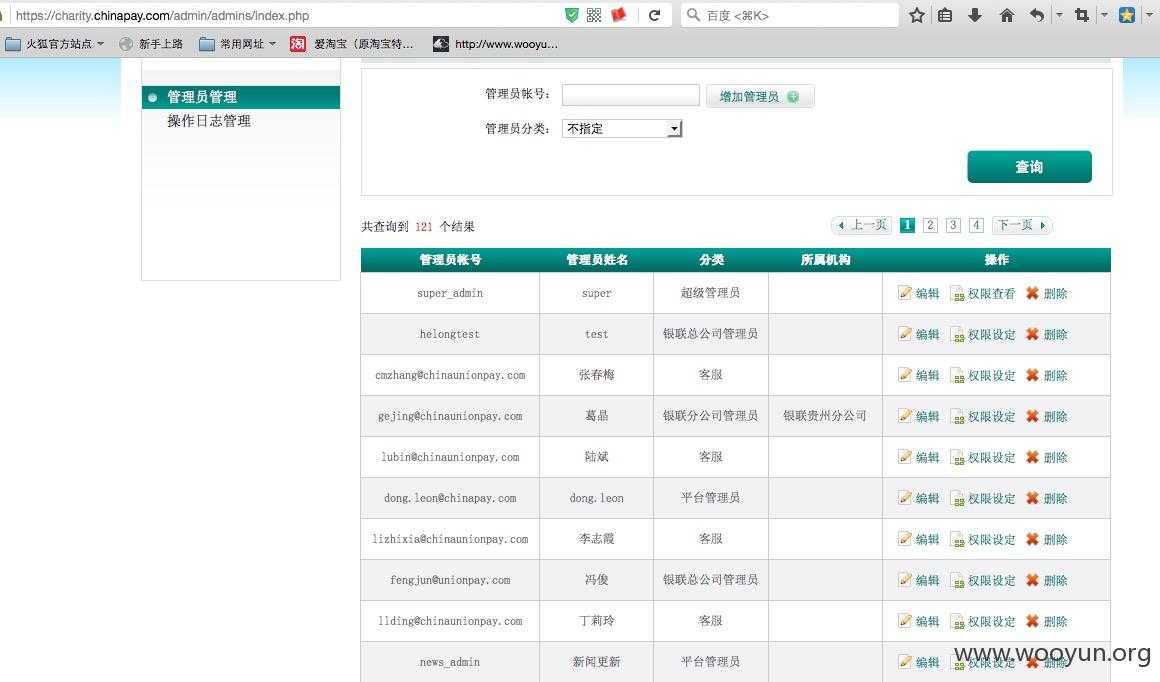This screenshot has width=1160, height=682.
Task: Click the shield security icon in address bar
Action: pyautogui.click(x=572, y=15)
